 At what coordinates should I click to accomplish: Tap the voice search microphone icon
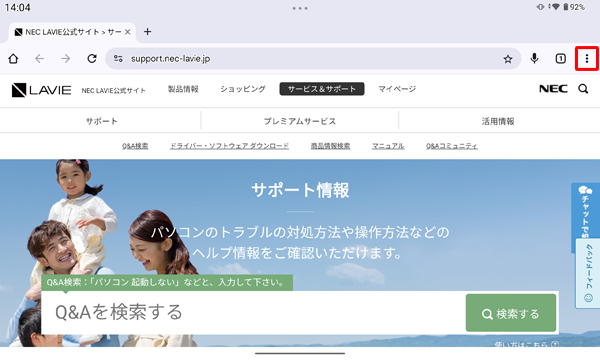[x=535, y=59]
